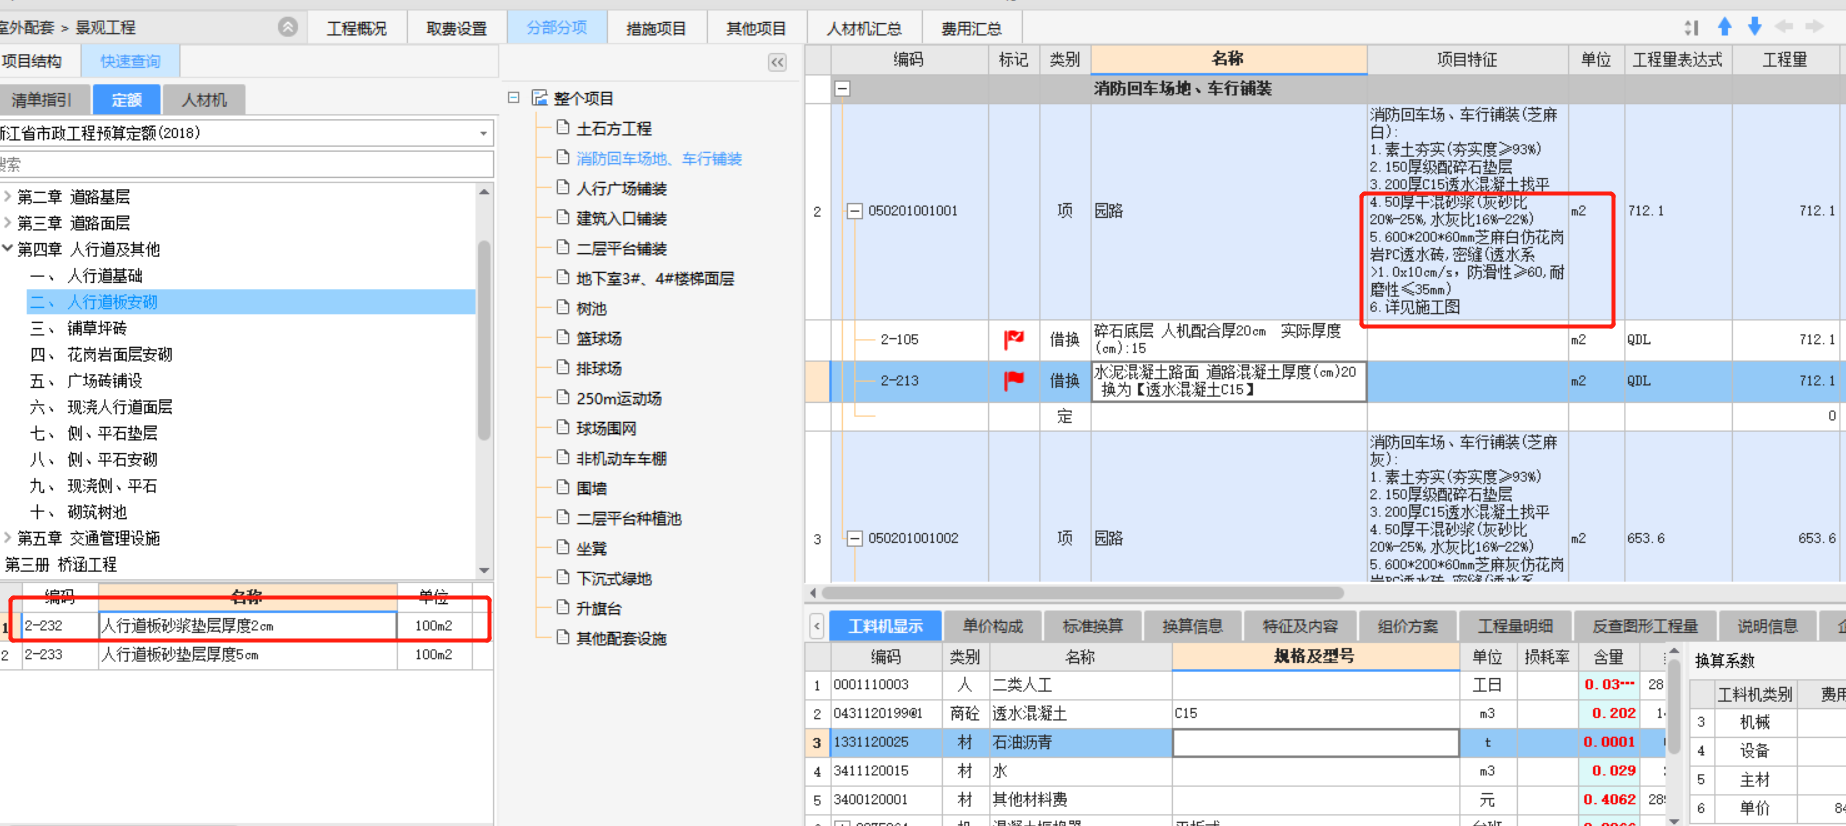Select 人行广场铺装 in project tree
Screen dimensions: 1846x826
(x=621, y=188)
